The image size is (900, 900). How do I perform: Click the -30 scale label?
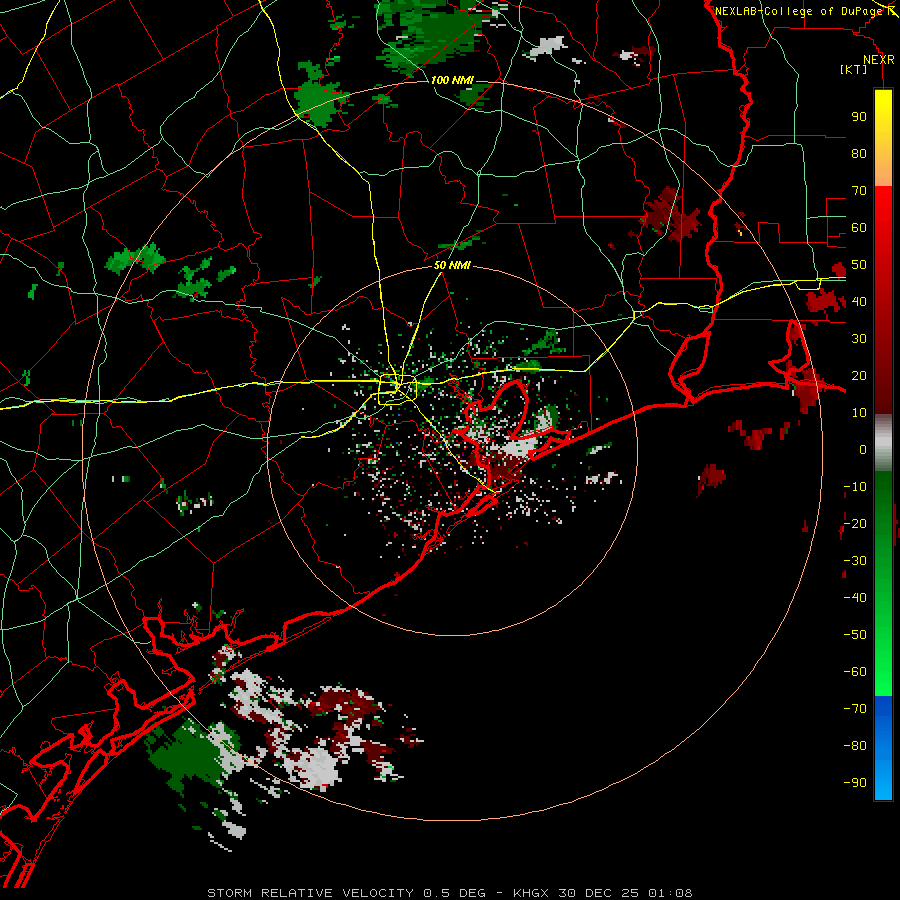(x=855, y=561)
